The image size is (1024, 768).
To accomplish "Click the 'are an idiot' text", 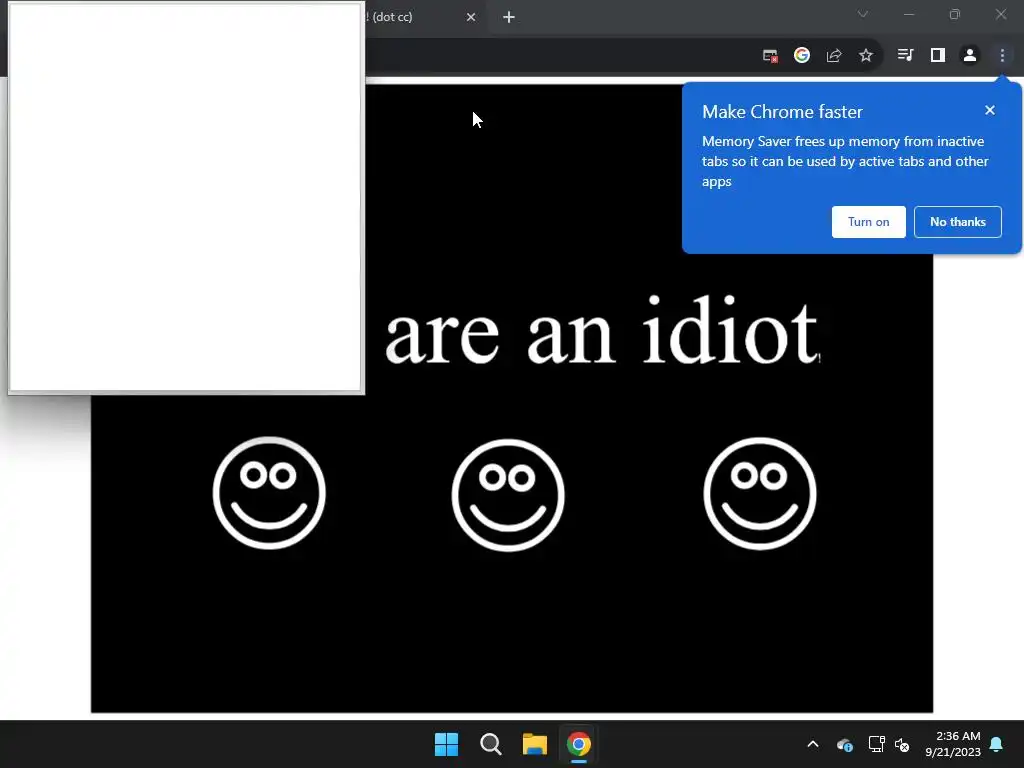I will pos(601,332).
